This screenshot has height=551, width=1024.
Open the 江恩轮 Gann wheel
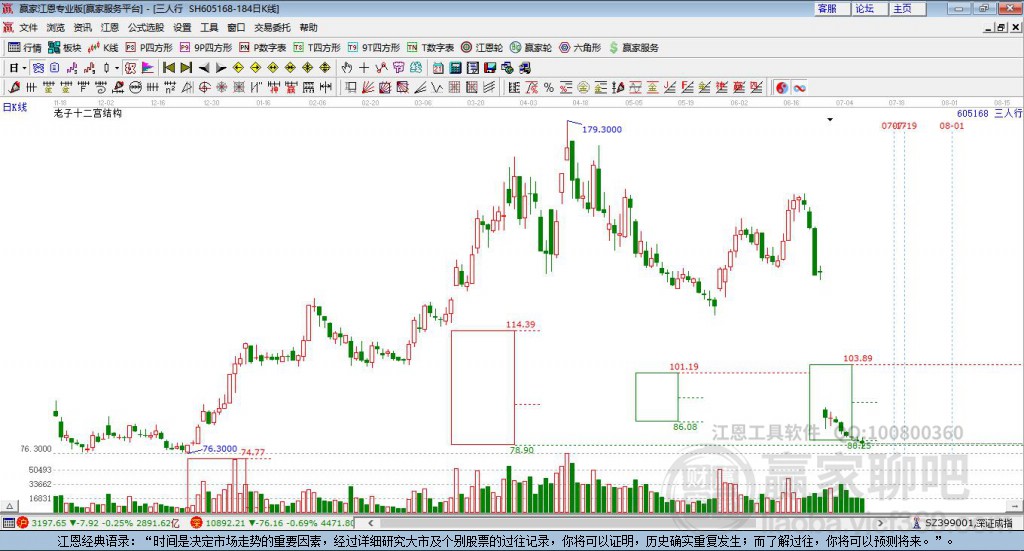click(482, 48)
